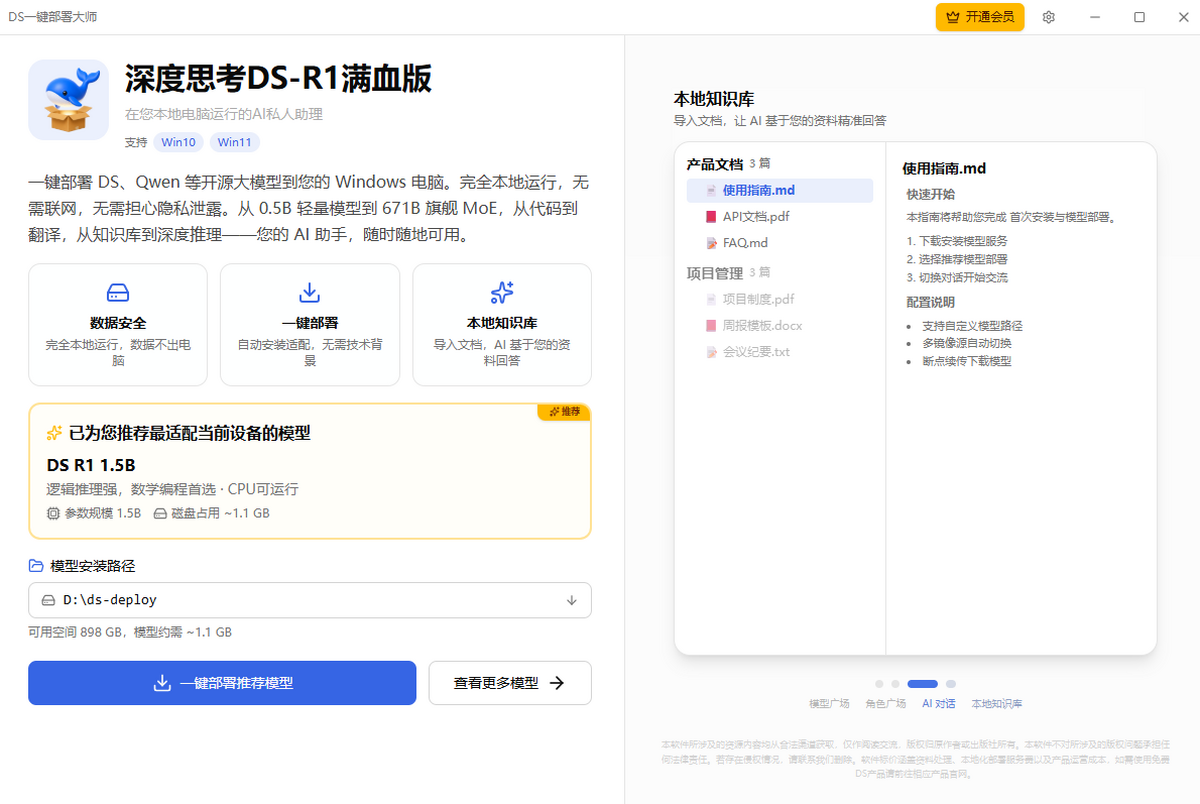Screen dimensions: 1200x804
Task: Click the file icon of FAQ.md
Action: pyautogui.click(x=711, y=243)
